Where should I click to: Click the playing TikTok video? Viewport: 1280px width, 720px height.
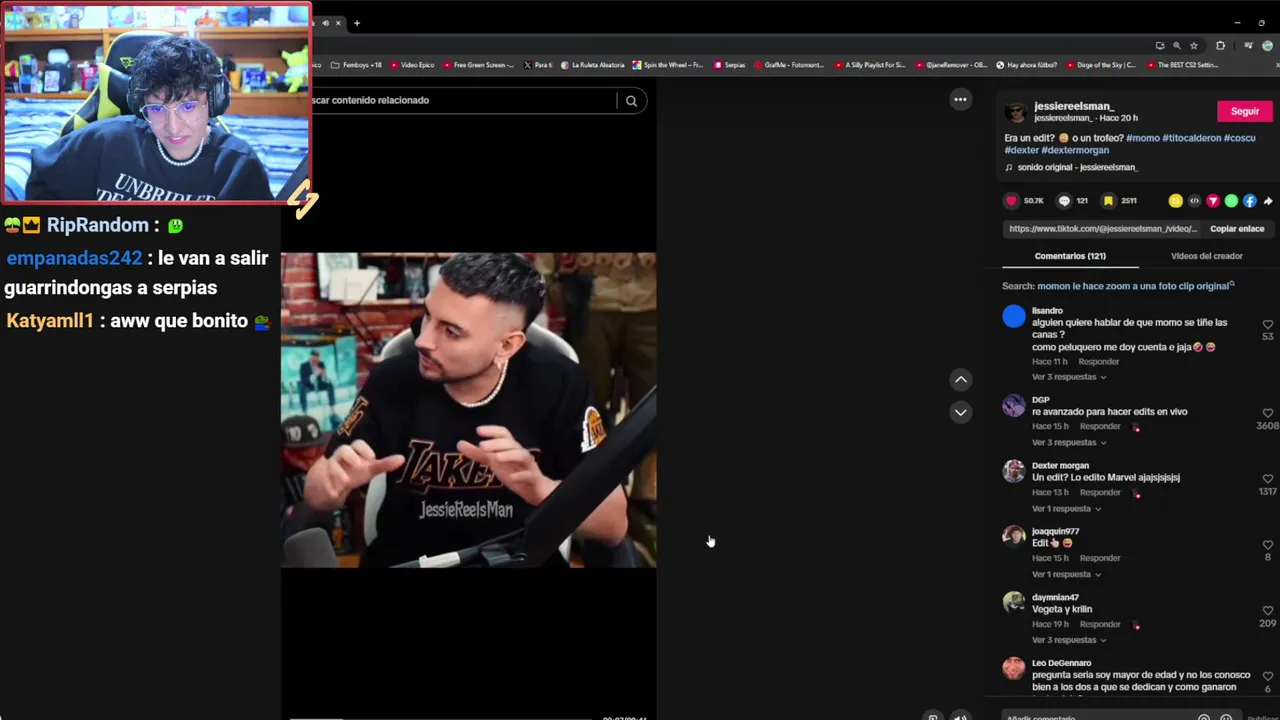point(468,410)
